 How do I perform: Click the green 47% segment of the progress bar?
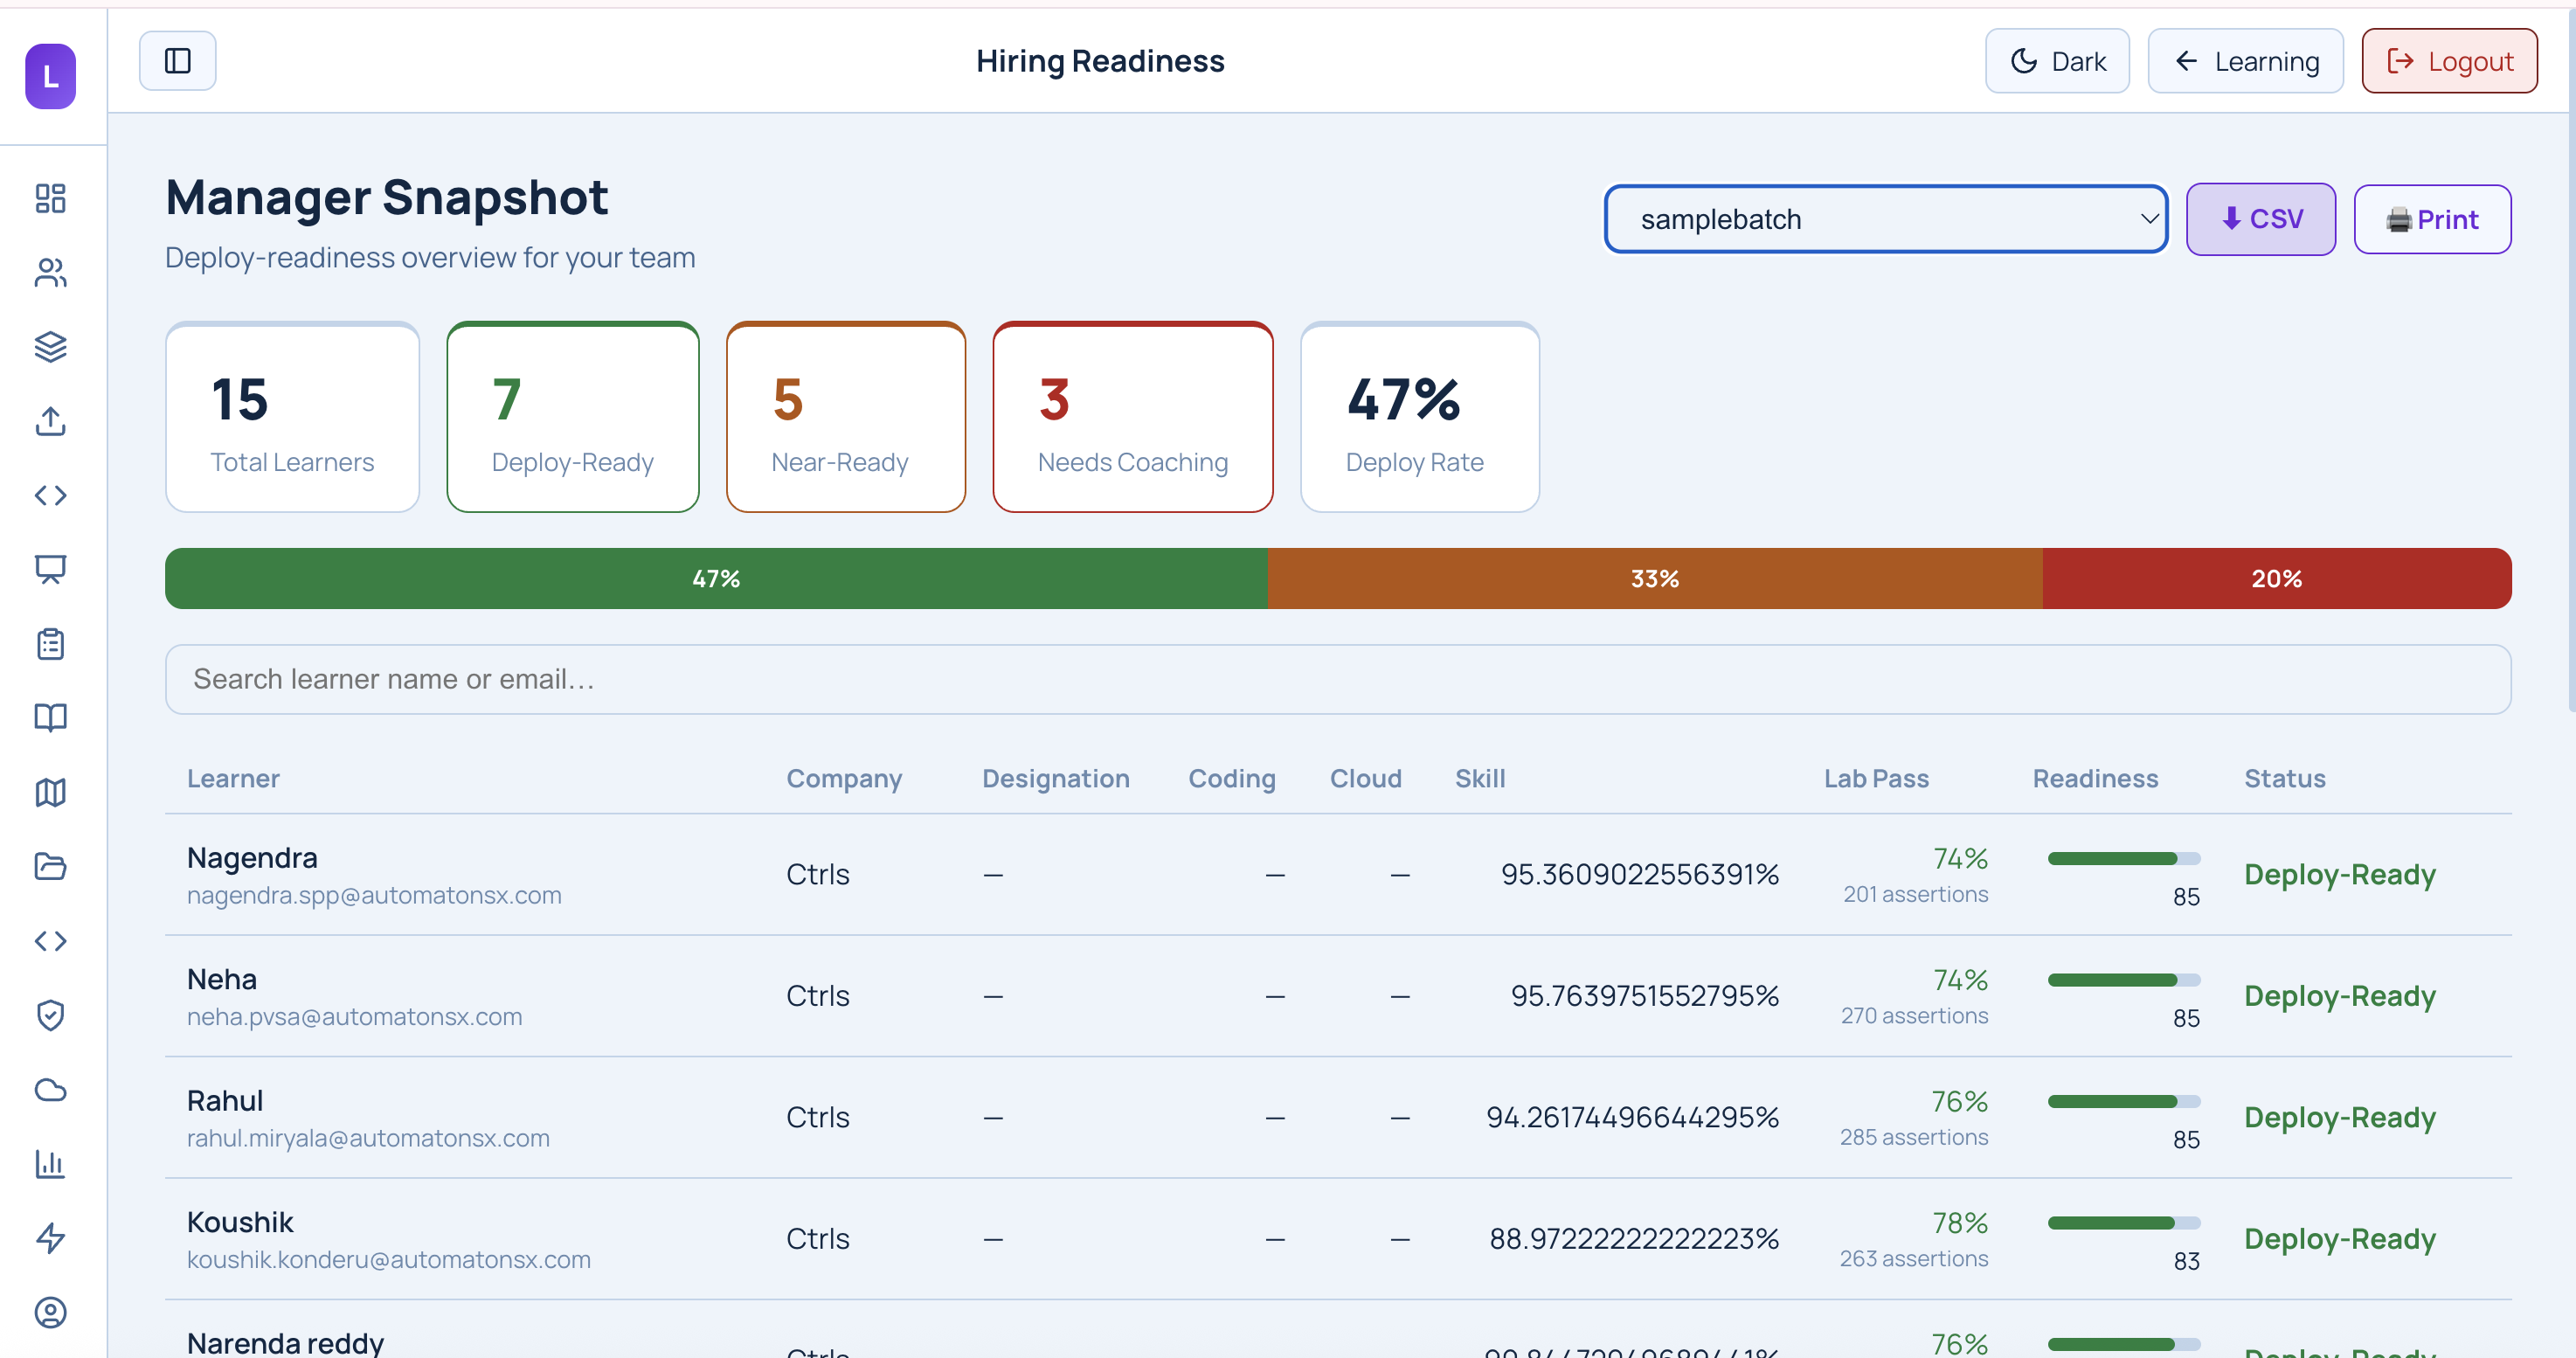tap(715, 578)
